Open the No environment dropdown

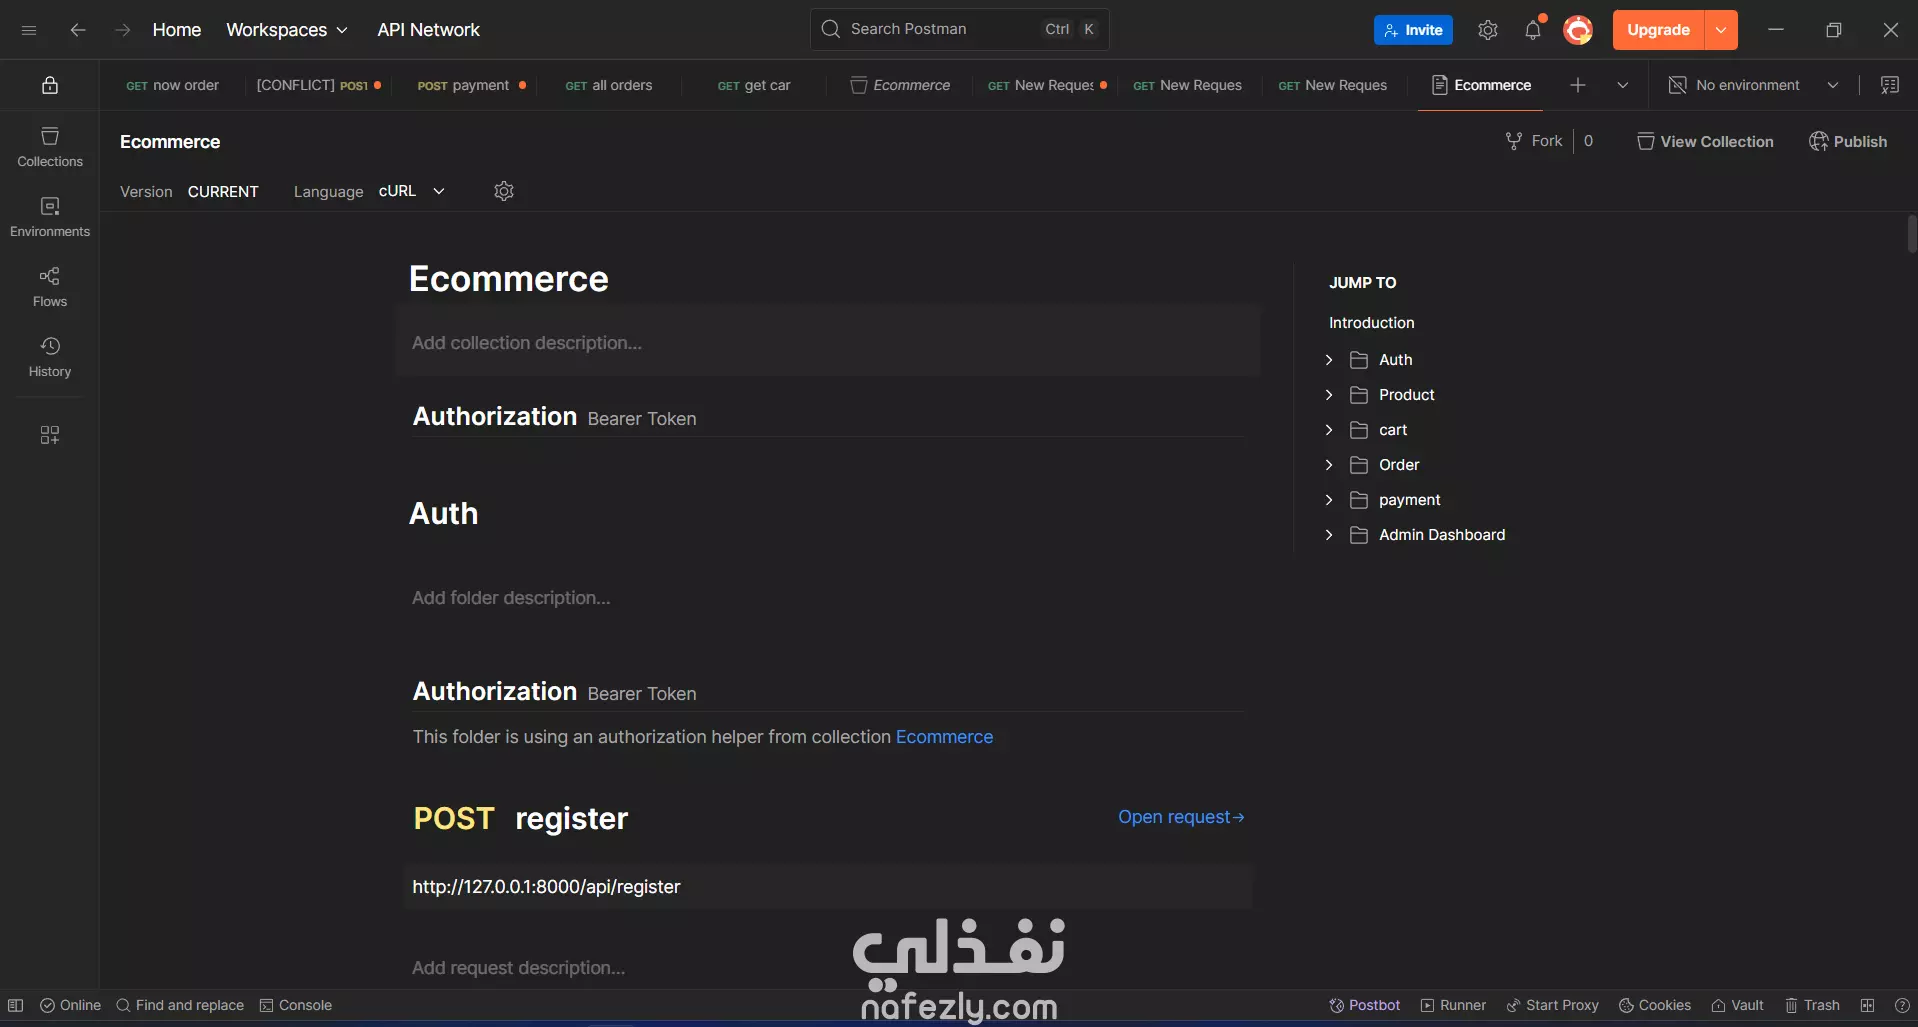1754,85
